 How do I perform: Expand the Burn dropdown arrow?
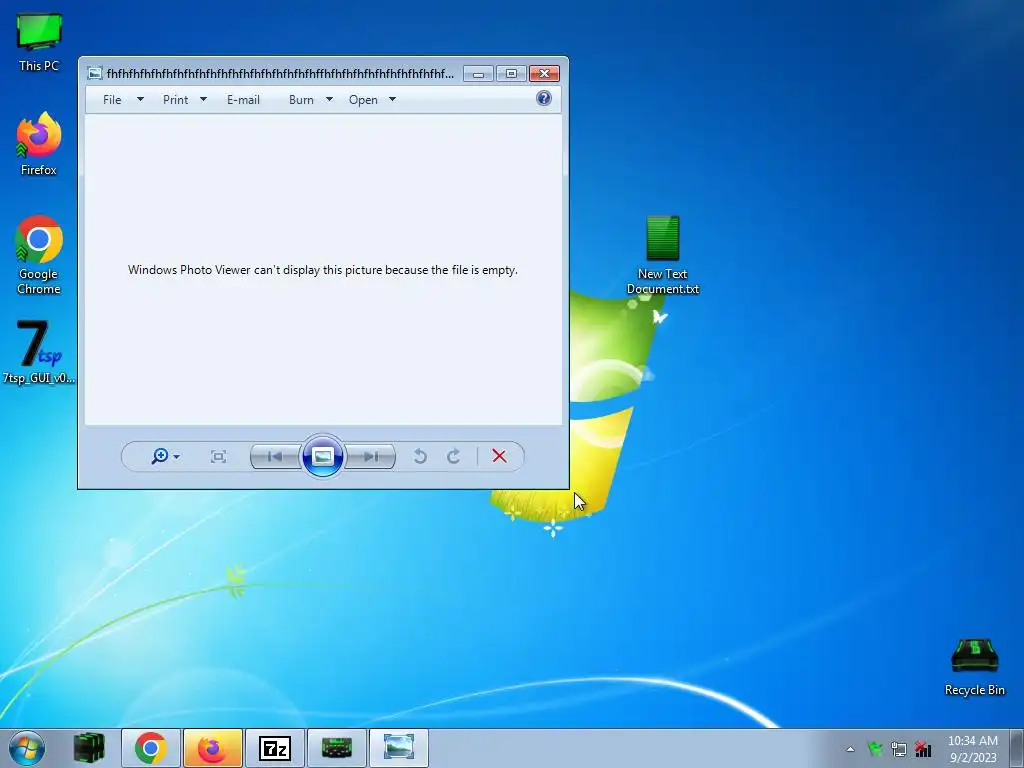(329, 99)
